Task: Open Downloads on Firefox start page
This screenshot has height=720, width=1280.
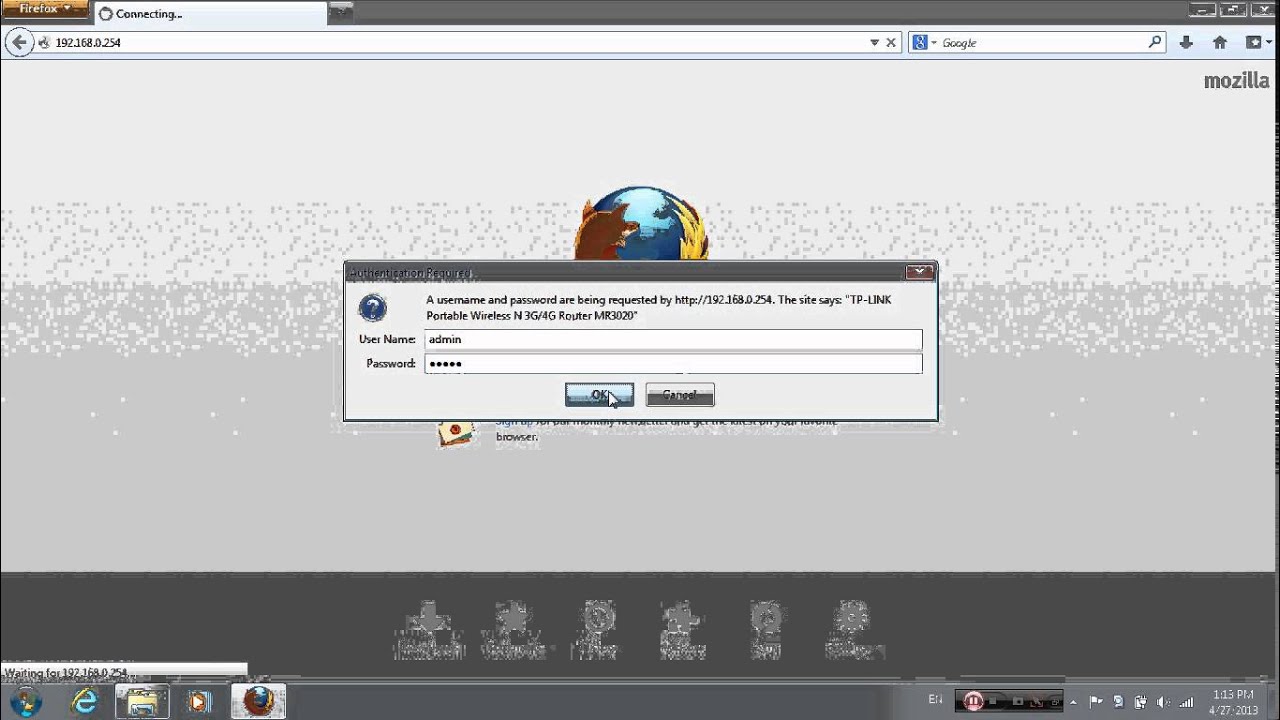Action: (x=429, y=630)
